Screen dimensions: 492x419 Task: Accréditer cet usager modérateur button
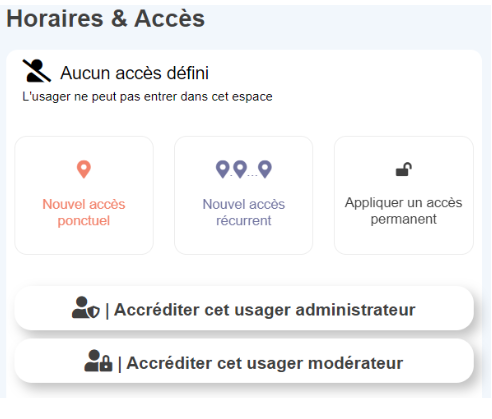tap(244, 361)
